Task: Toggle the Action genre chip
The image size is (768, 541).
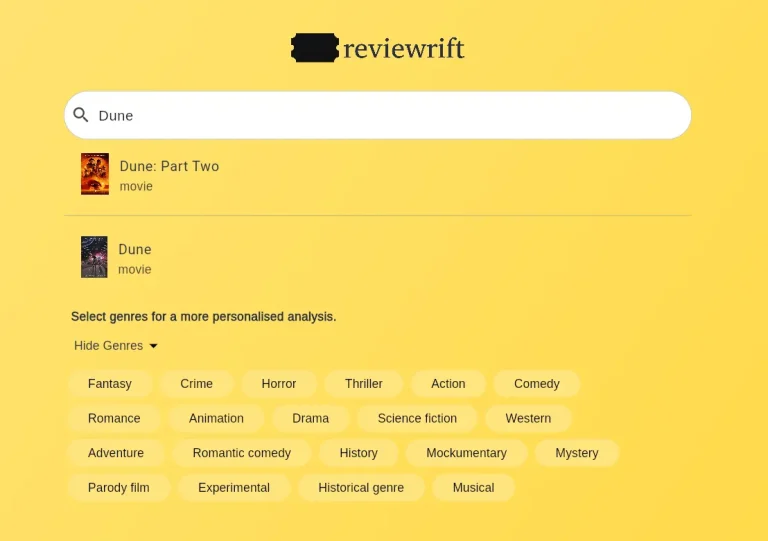Action: [448, 384]
